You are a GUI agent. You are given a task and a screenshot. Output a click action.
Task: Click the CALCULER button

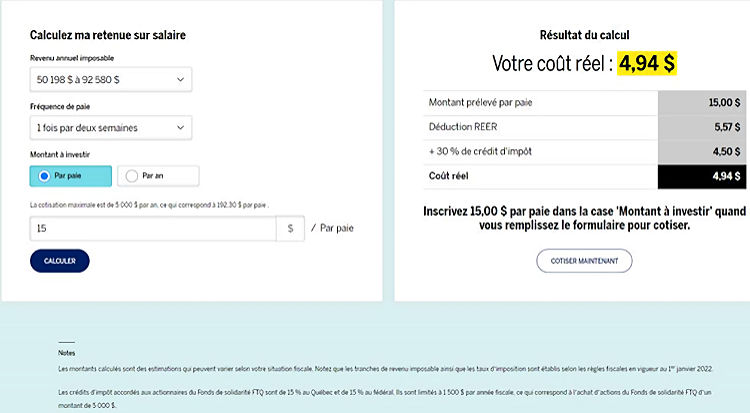tap(60, 261)
